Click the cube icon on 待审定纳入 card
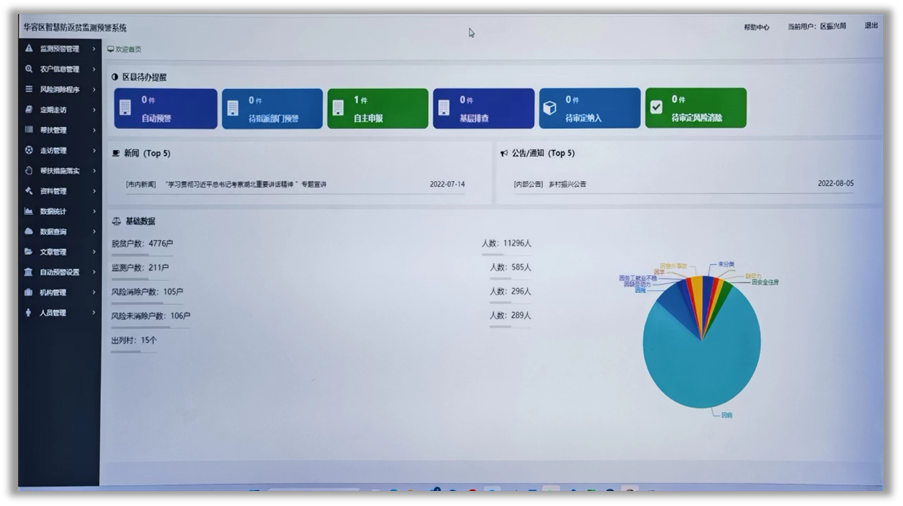The width and height of the screenshot is (903, 506). pyautogui.click(x=549, y=108)
